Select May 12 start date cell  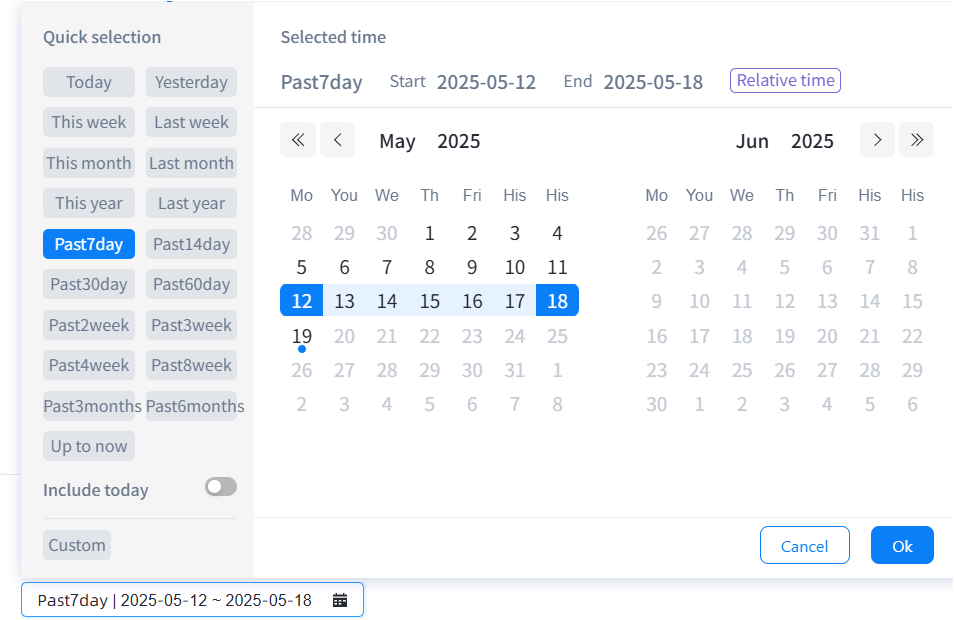302,301
